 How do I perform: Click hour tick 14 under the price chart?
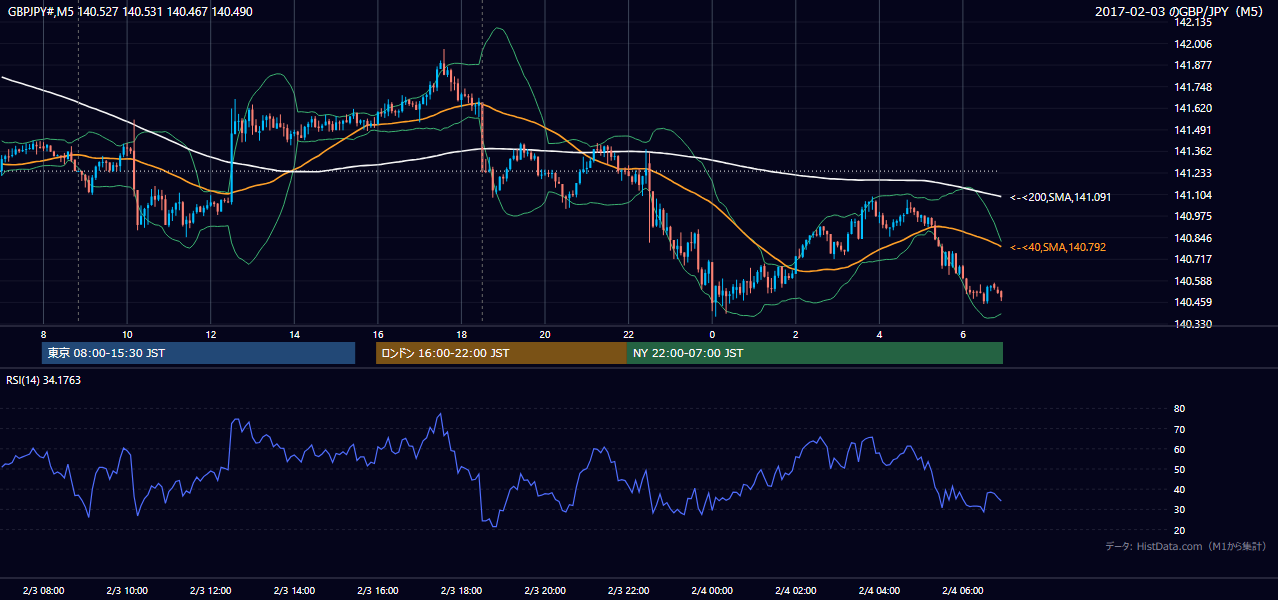[x=294, y=333]
